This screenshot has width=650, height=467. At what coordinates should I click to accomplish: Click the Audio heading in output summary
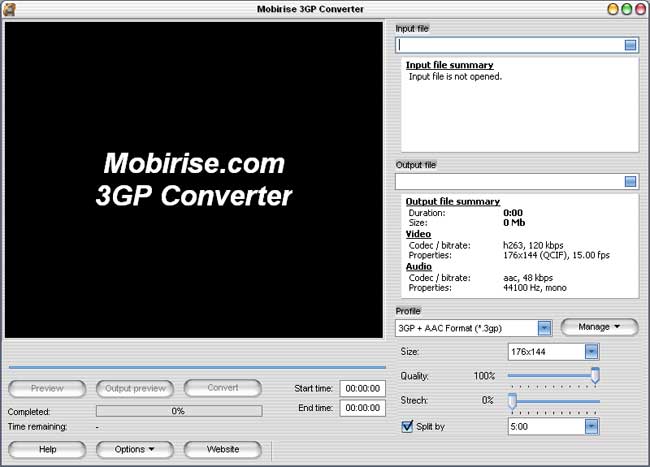coord(419,266)
